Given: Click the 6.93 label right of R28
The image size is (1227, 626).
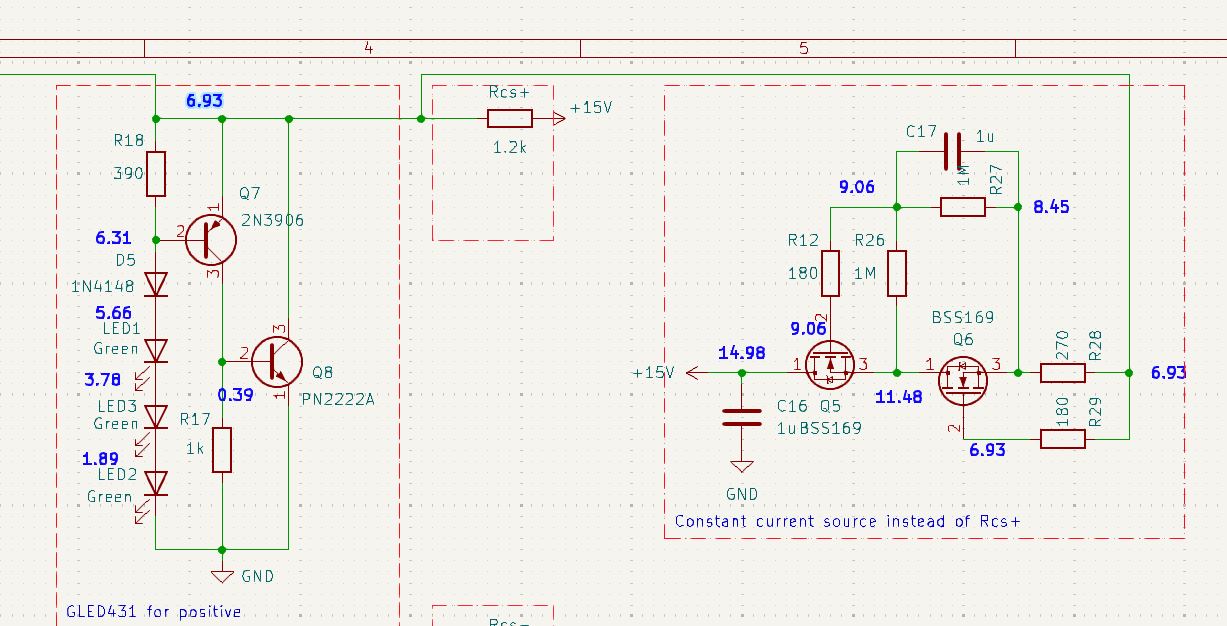Looking at the screenshot, I should (1168, 373).
